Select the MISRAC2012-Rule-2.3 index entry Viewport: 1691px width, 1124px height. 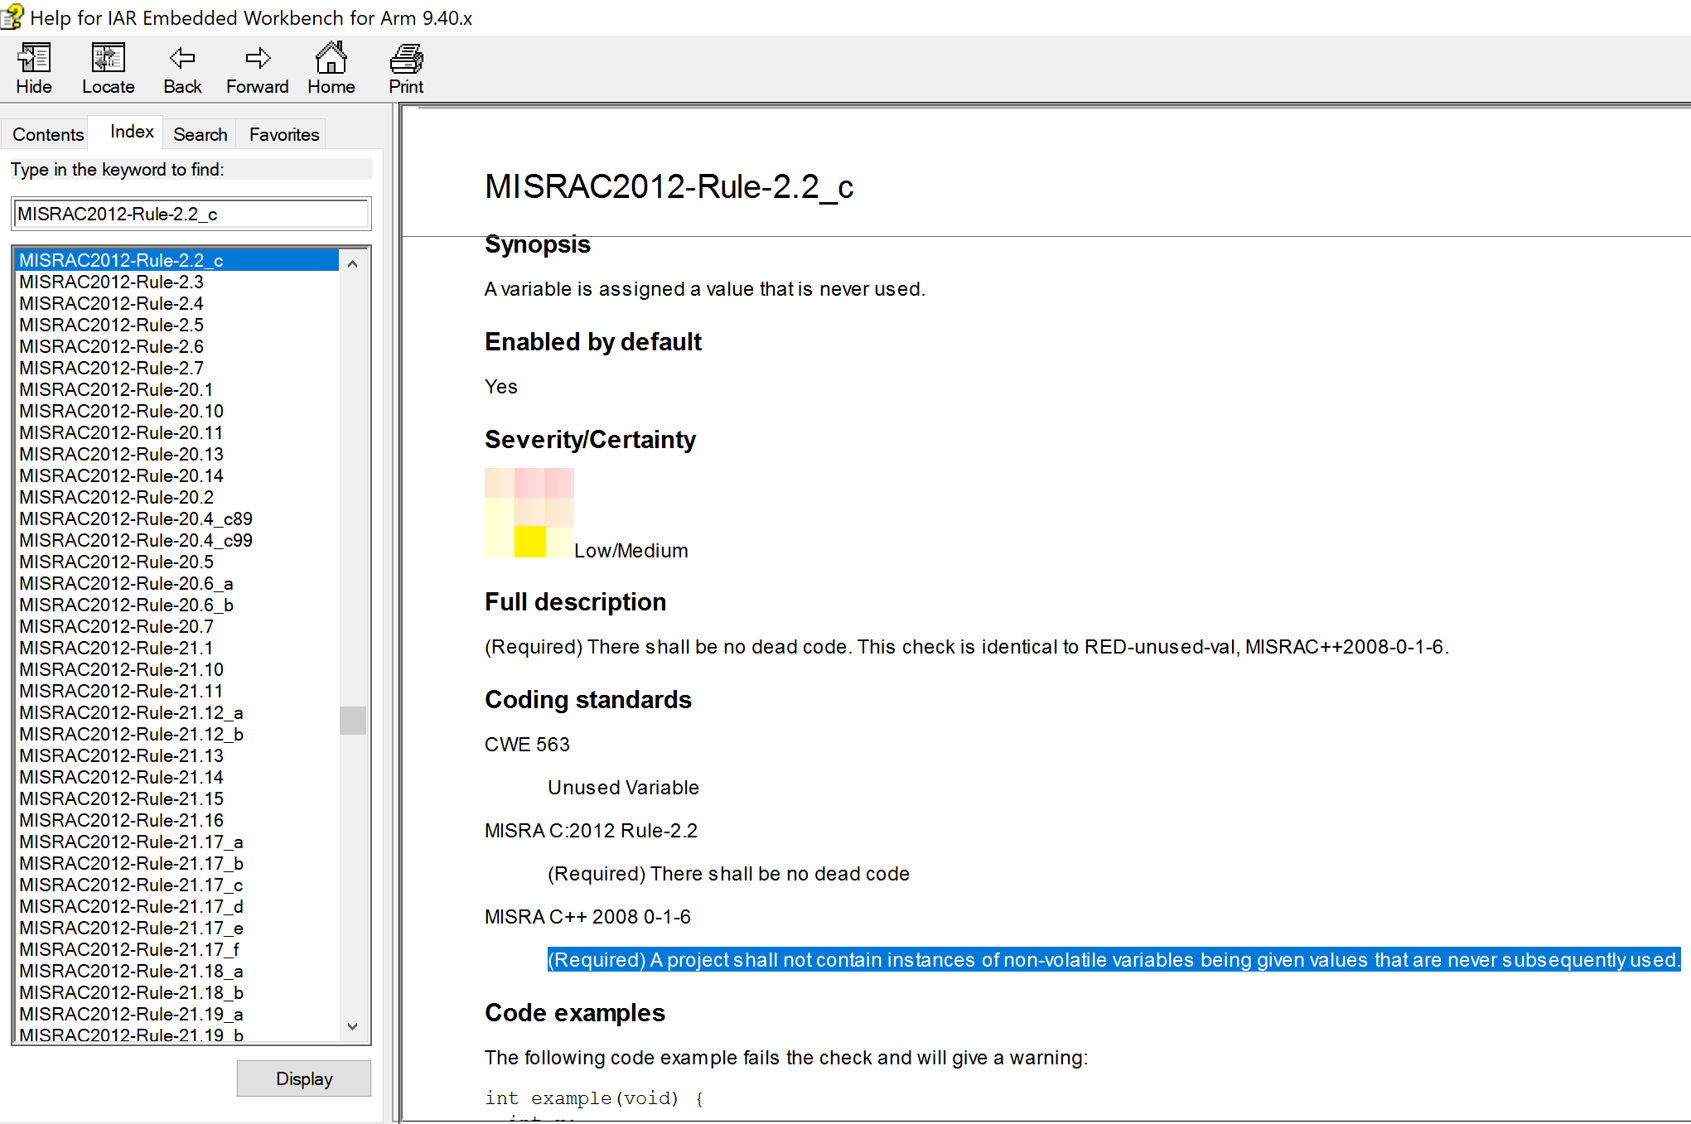click(x=111, y=282)
